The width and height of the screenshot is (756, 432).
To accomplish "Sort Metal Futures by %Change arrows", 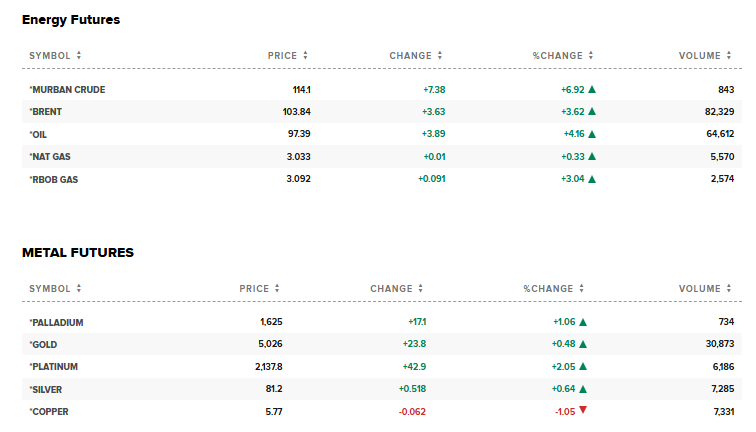I will [581, 288].
